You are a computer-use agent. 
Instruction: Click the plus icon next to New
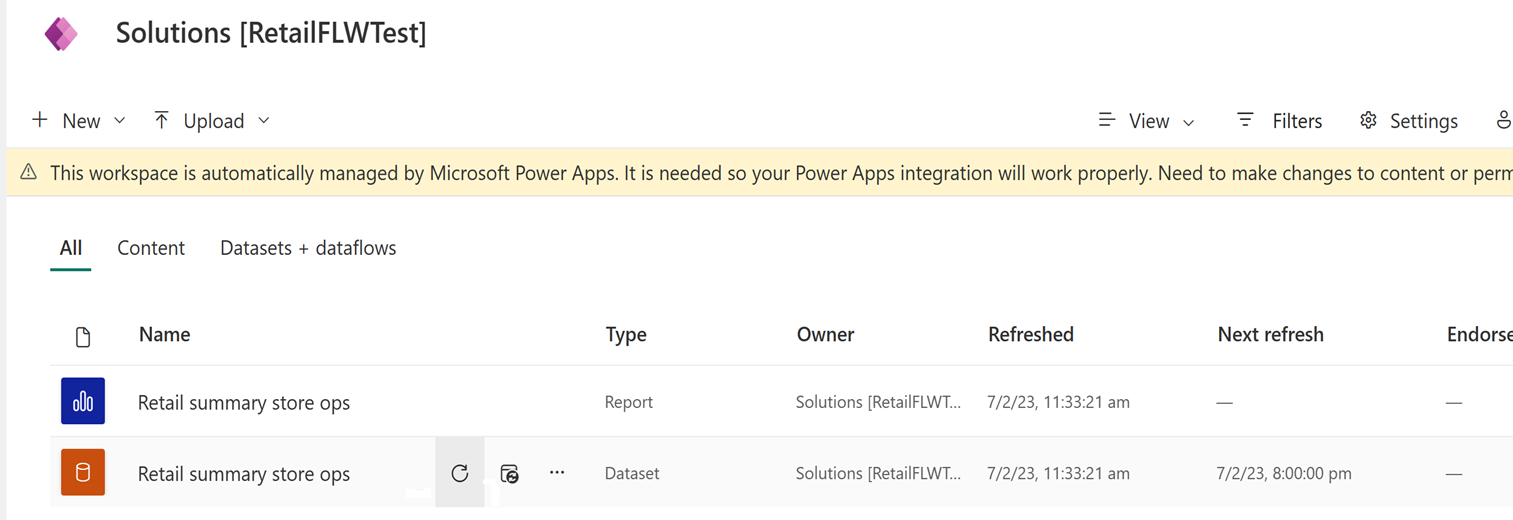[x=40, y=120]
